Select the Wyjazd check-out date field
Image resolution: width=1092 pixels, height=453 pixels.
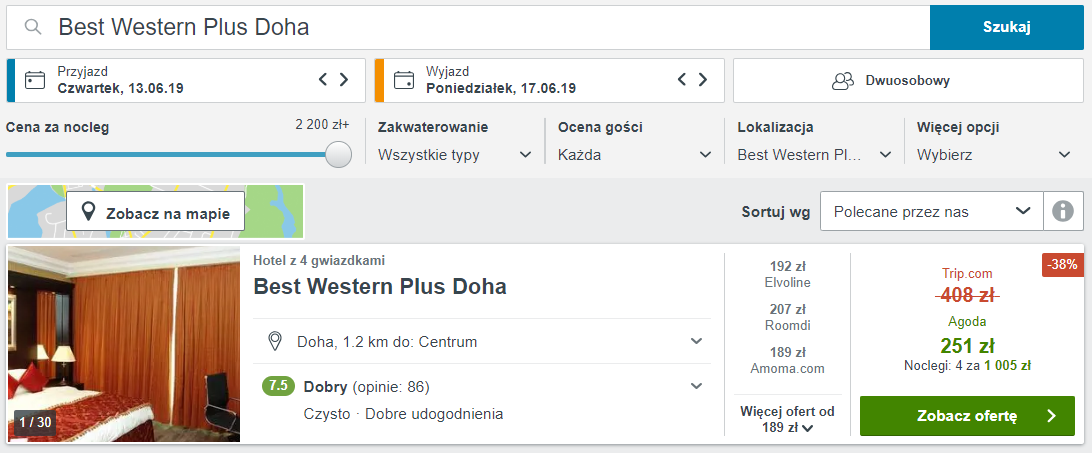[x=549, y=80]
